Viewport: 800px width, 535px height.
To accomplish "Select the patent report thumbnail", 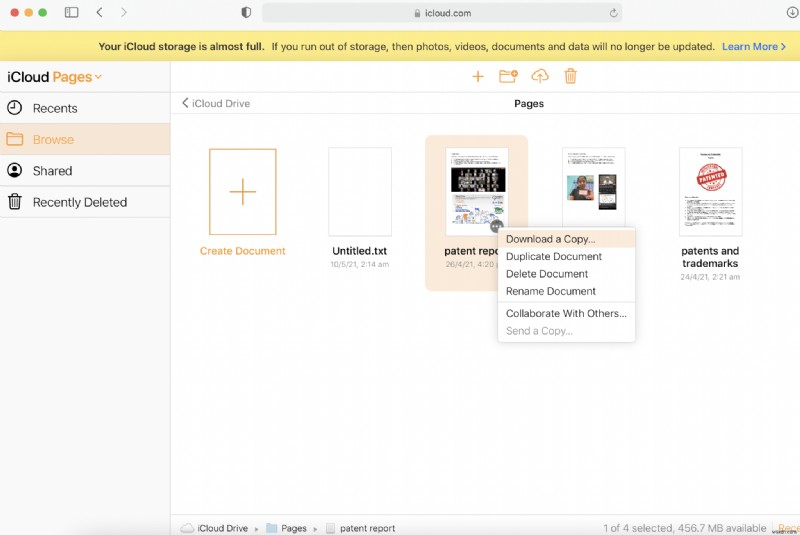I will (x=477, y=192).
